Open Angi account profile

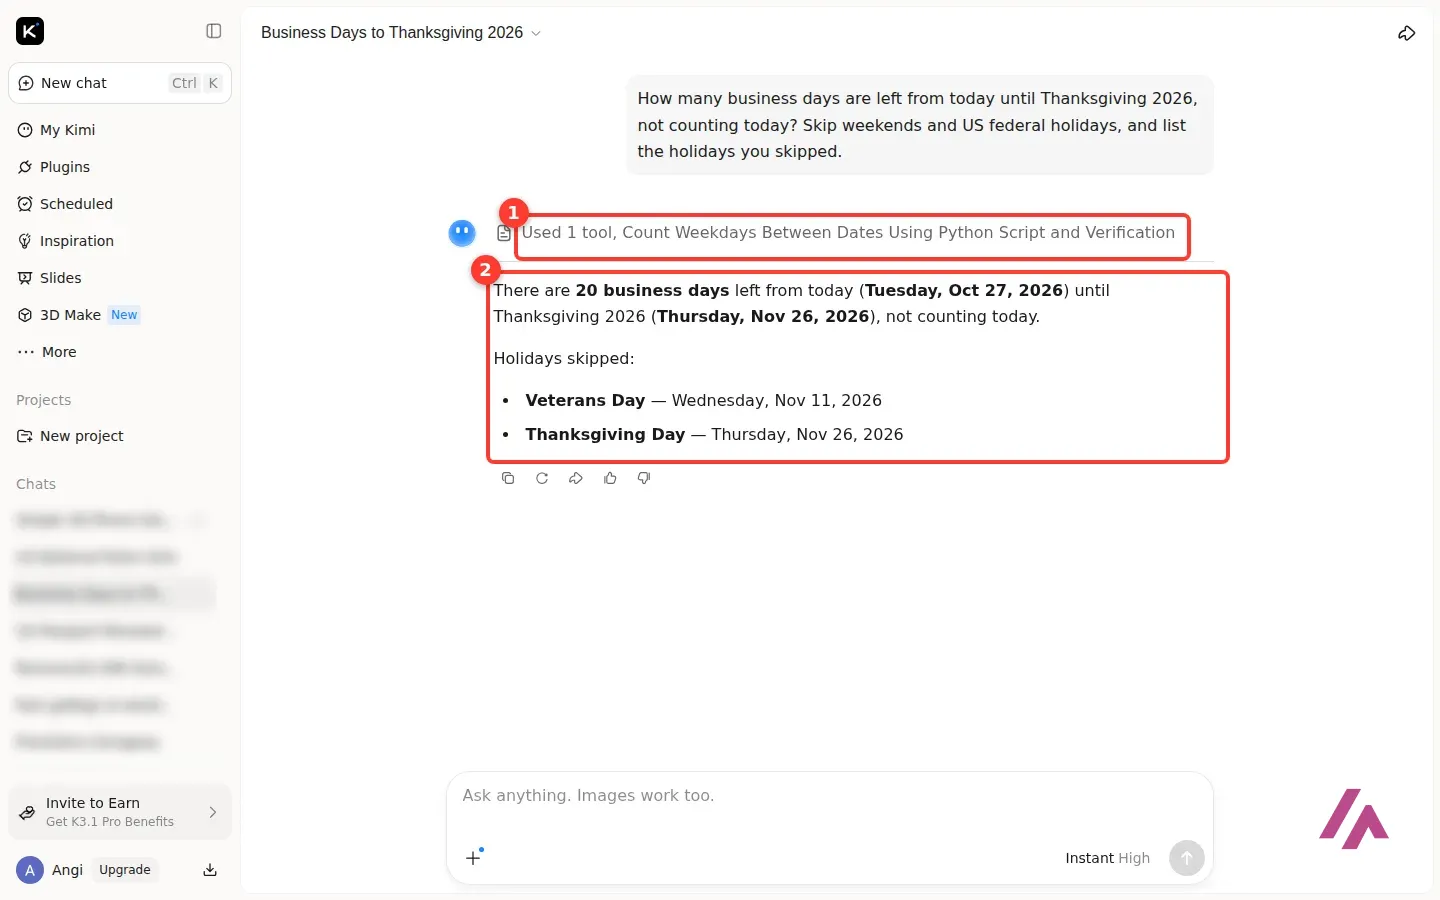click(50, 870)
